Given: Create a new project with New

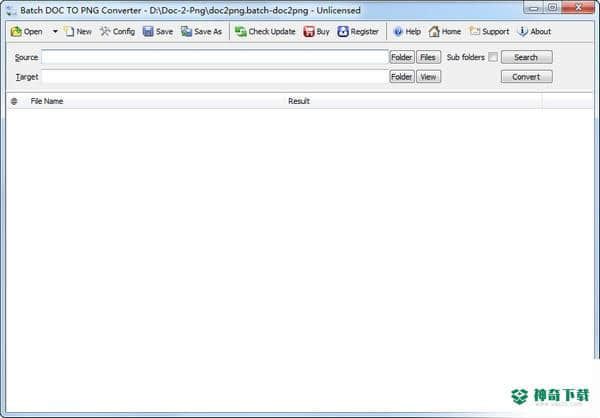Looking at the screenshot, I should tap(78, 32).
